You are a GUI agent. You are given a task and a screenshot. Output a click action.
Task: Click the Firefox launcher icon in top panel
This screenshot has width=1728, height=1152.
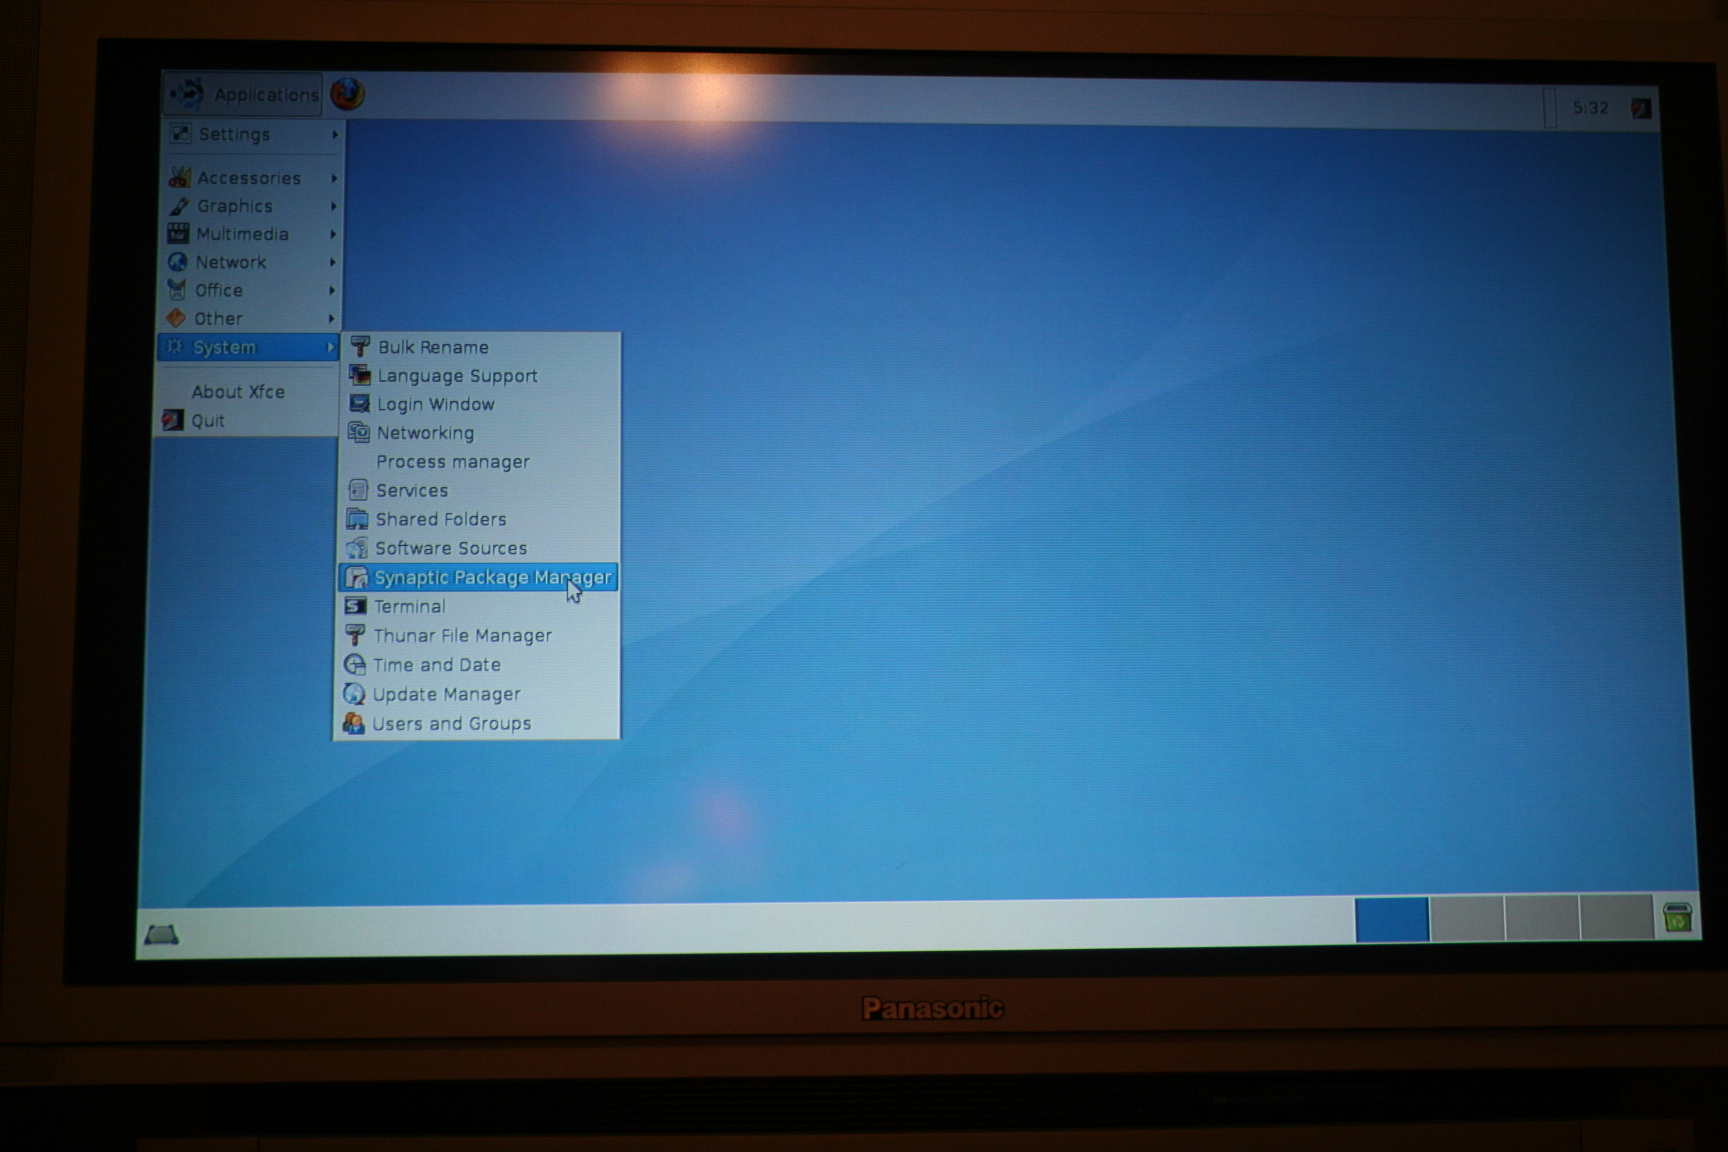[347, 94]
